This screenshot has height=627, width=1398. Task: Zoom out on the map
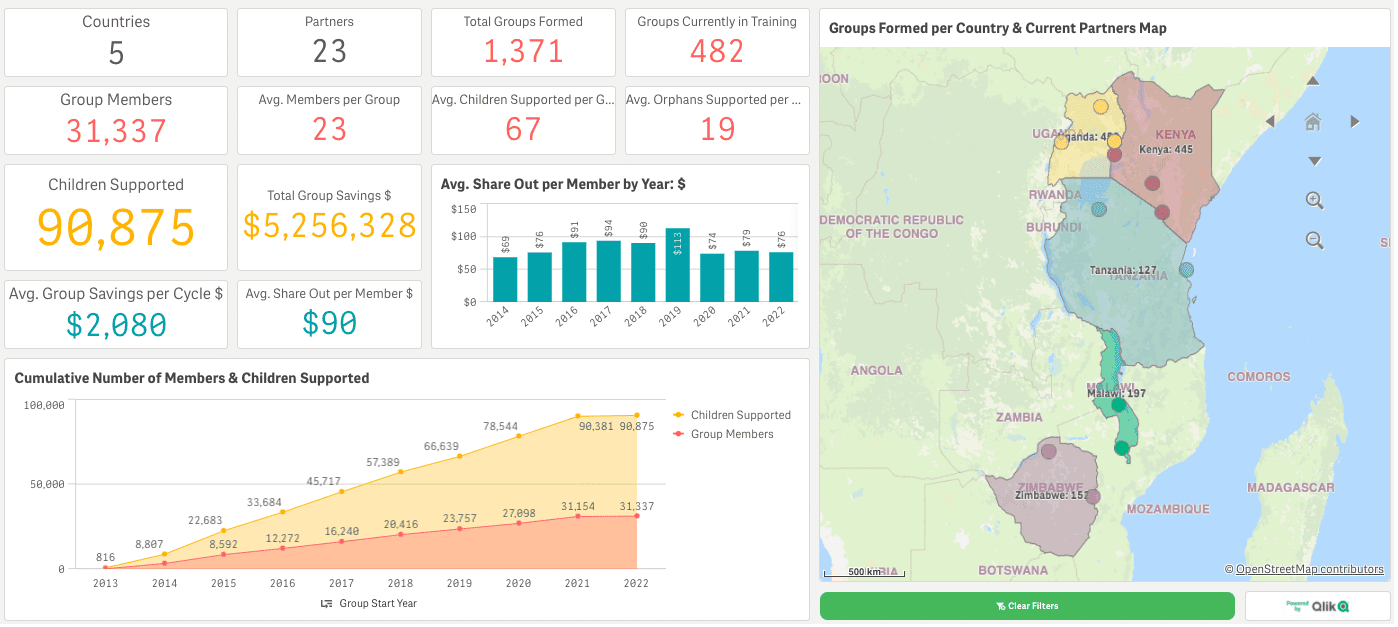1315,240
